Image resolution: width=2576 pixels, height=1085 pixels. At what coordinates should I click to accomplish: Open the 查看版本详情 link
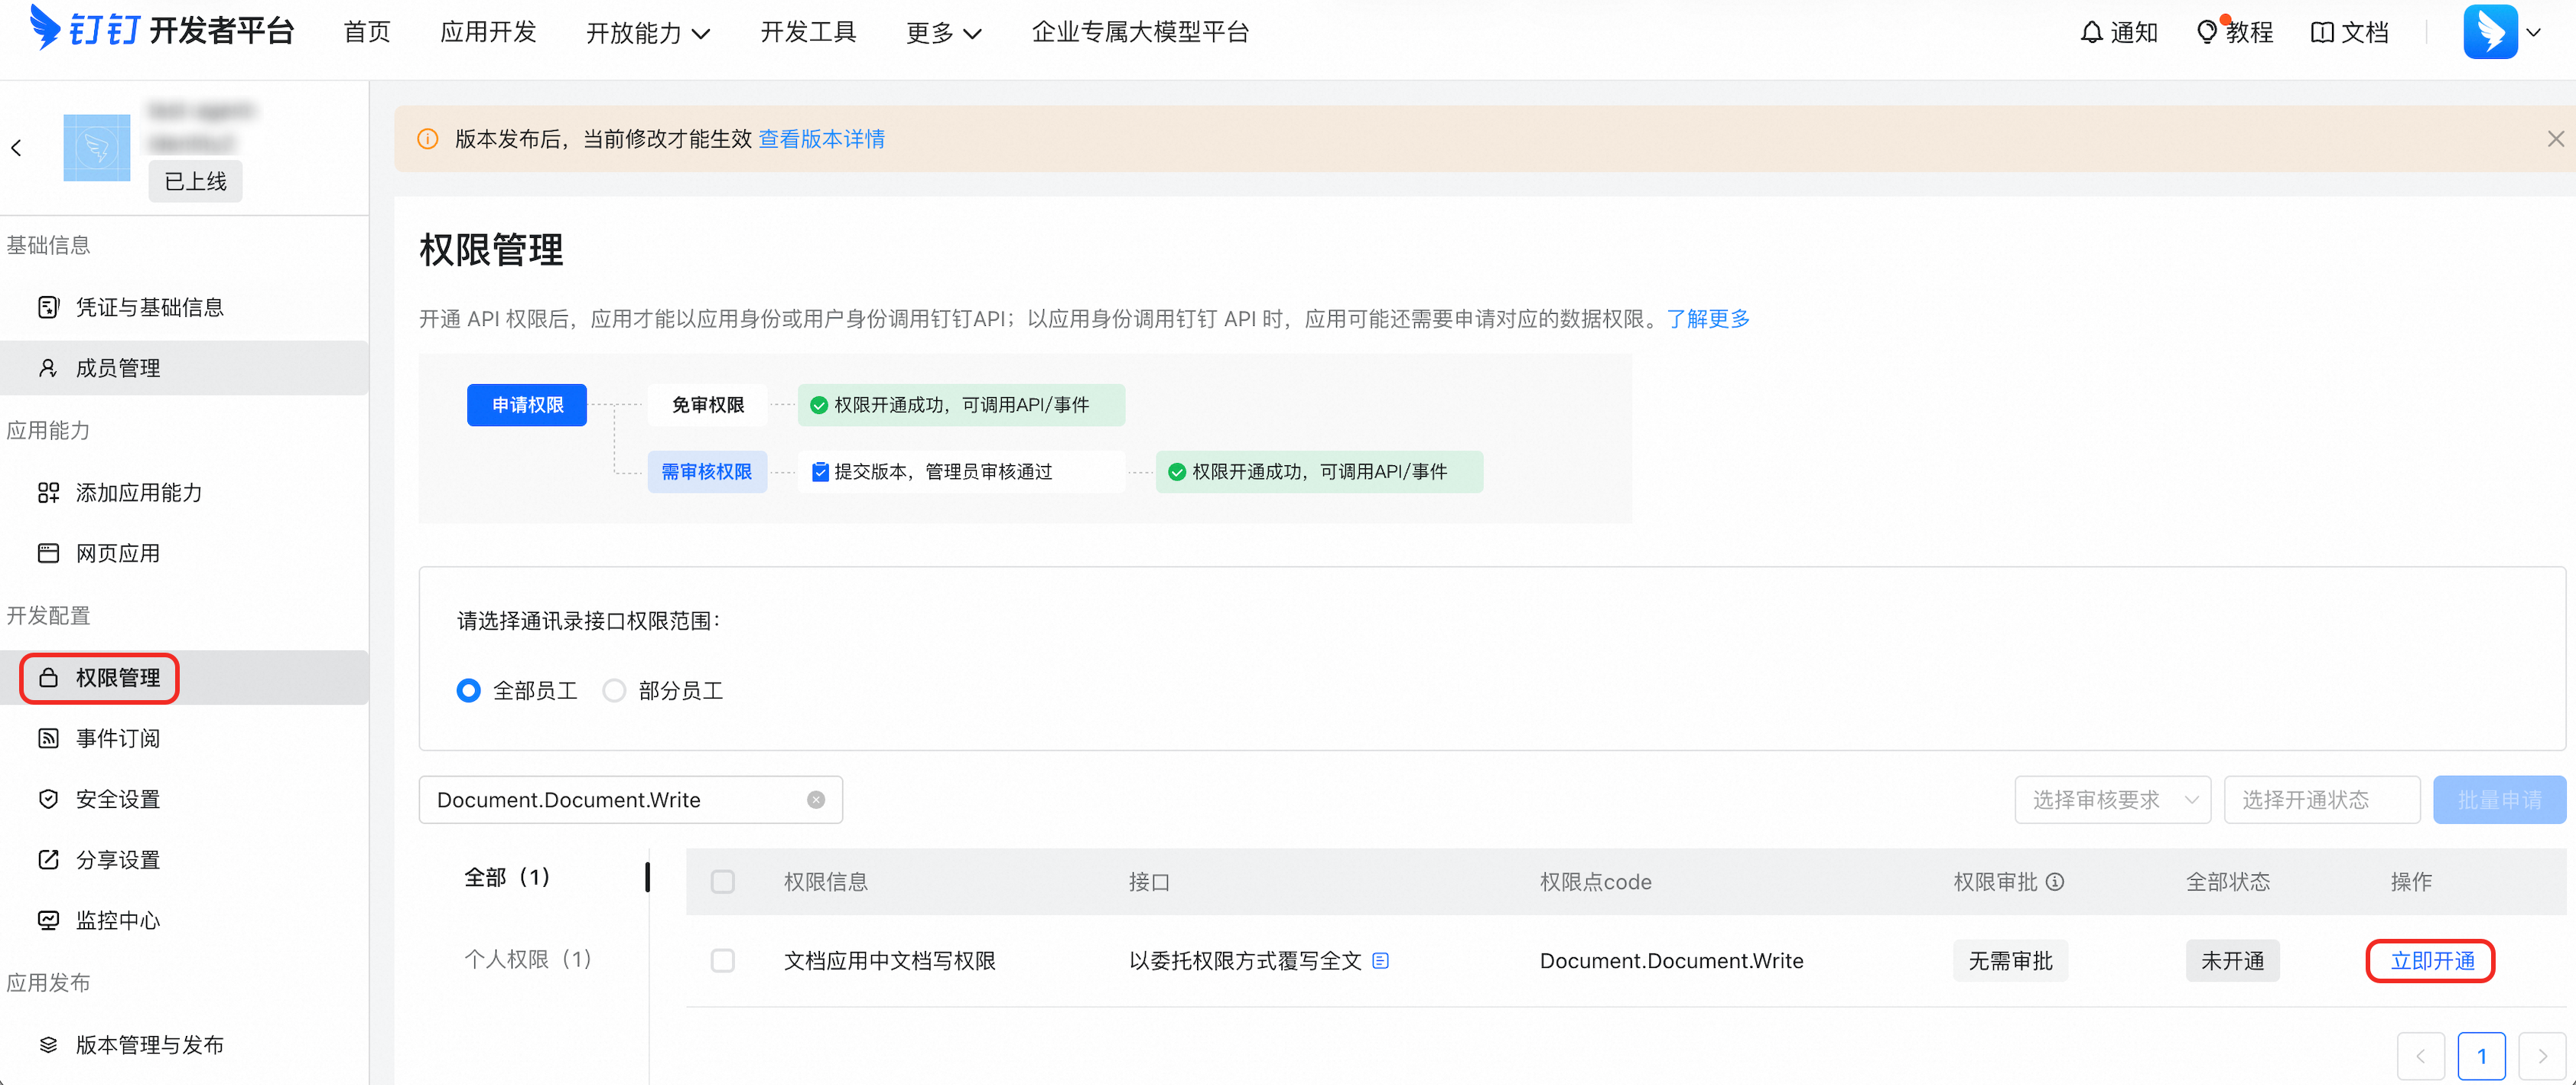821,139
